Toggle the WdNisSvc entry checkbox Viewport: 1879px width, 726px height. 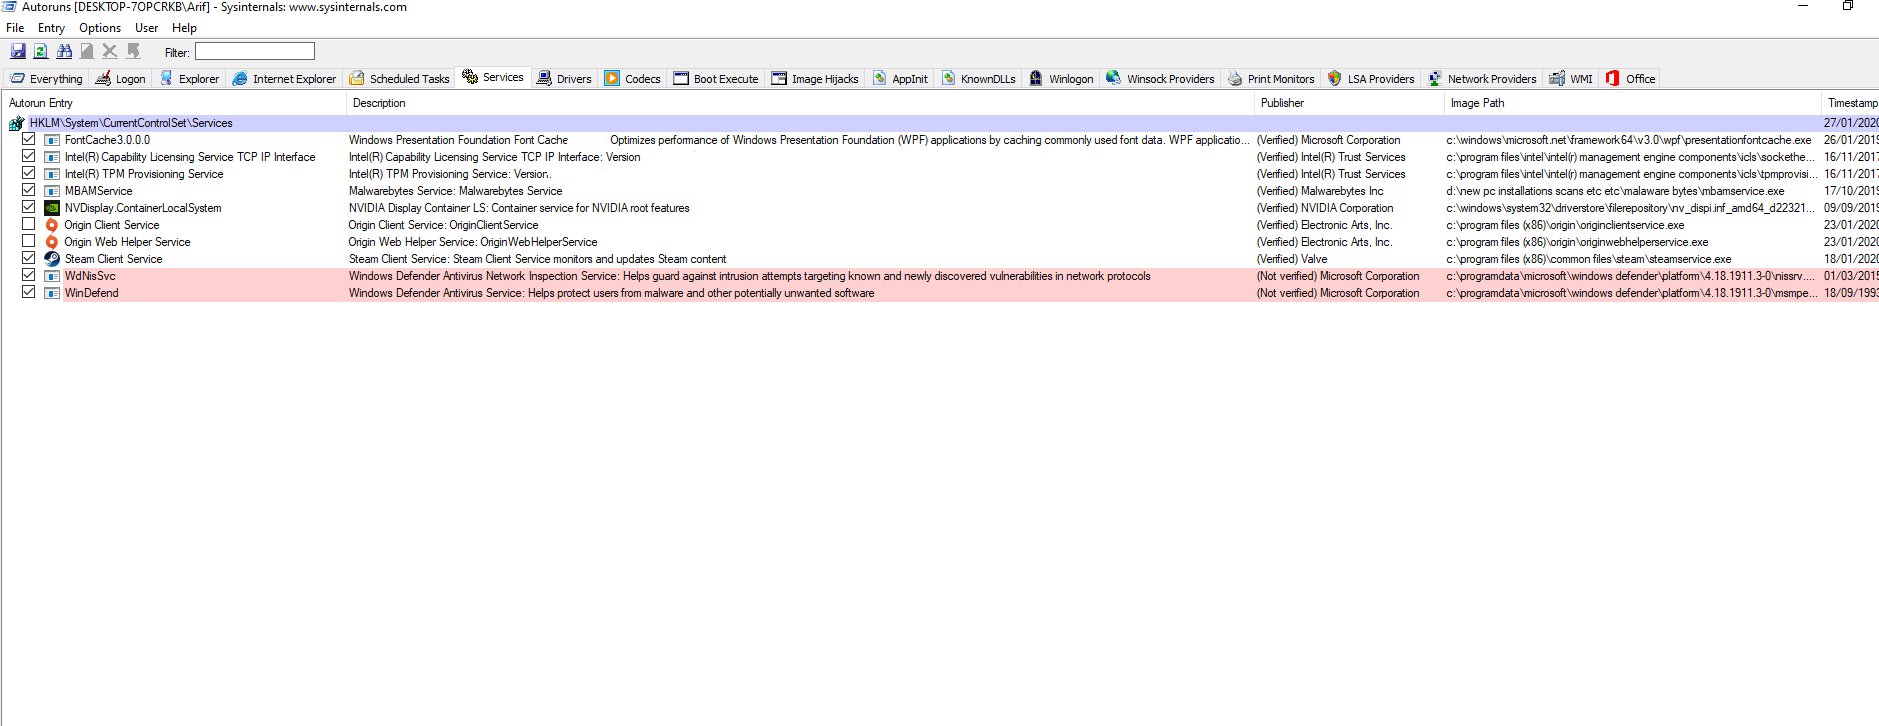coord(29,275)
